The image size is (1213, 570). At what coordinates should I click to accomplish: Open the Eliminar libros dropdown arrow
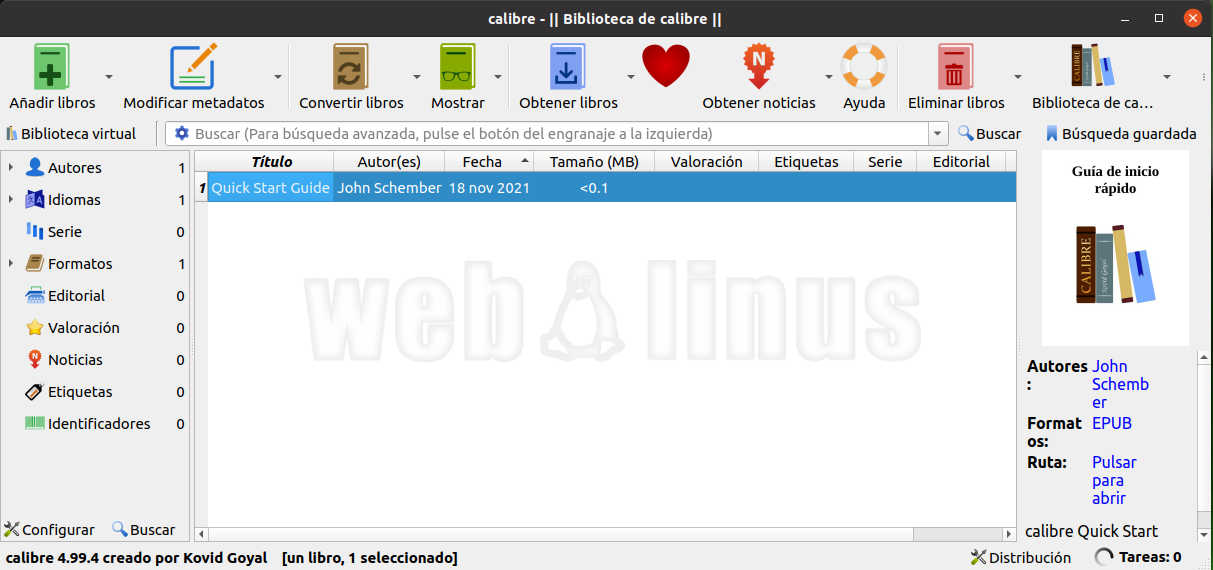[x=1018, y=77]
